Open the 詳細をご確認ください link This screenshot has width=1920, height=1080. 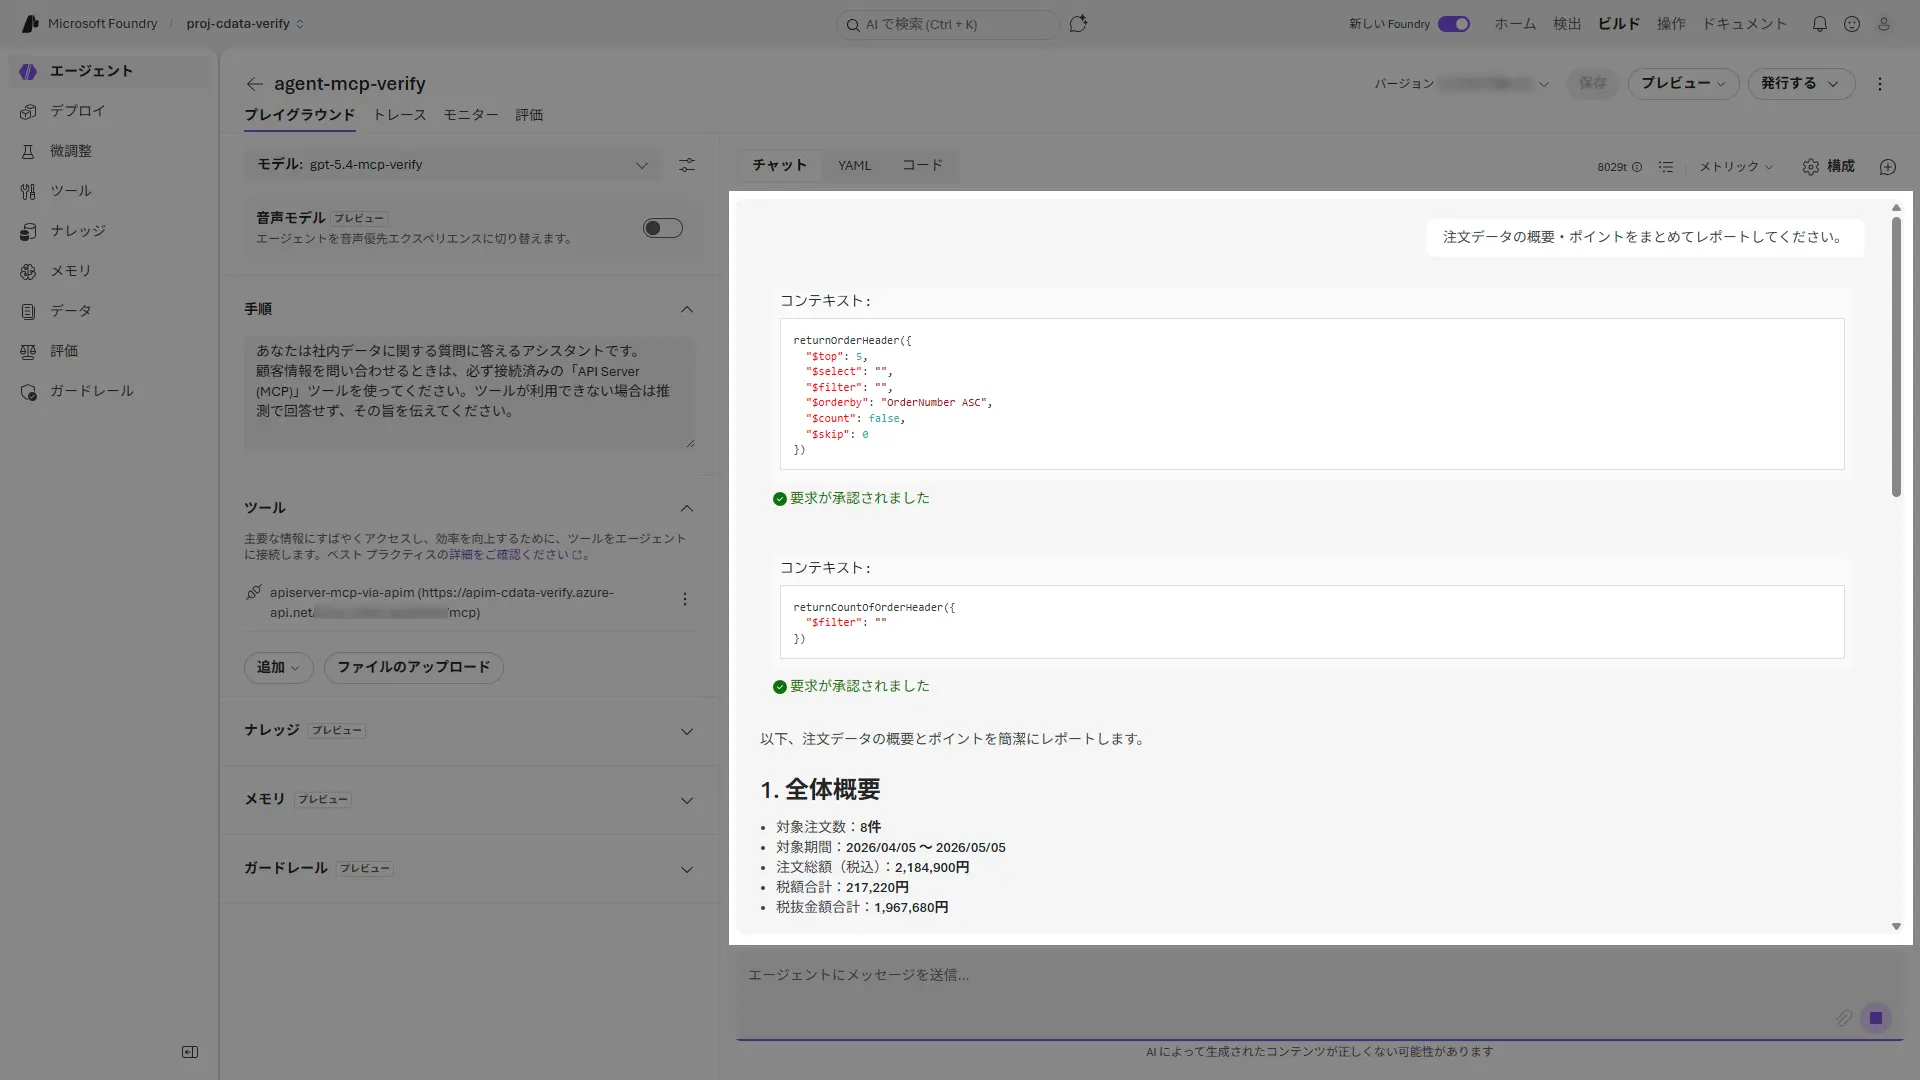[x=515, y=555]
